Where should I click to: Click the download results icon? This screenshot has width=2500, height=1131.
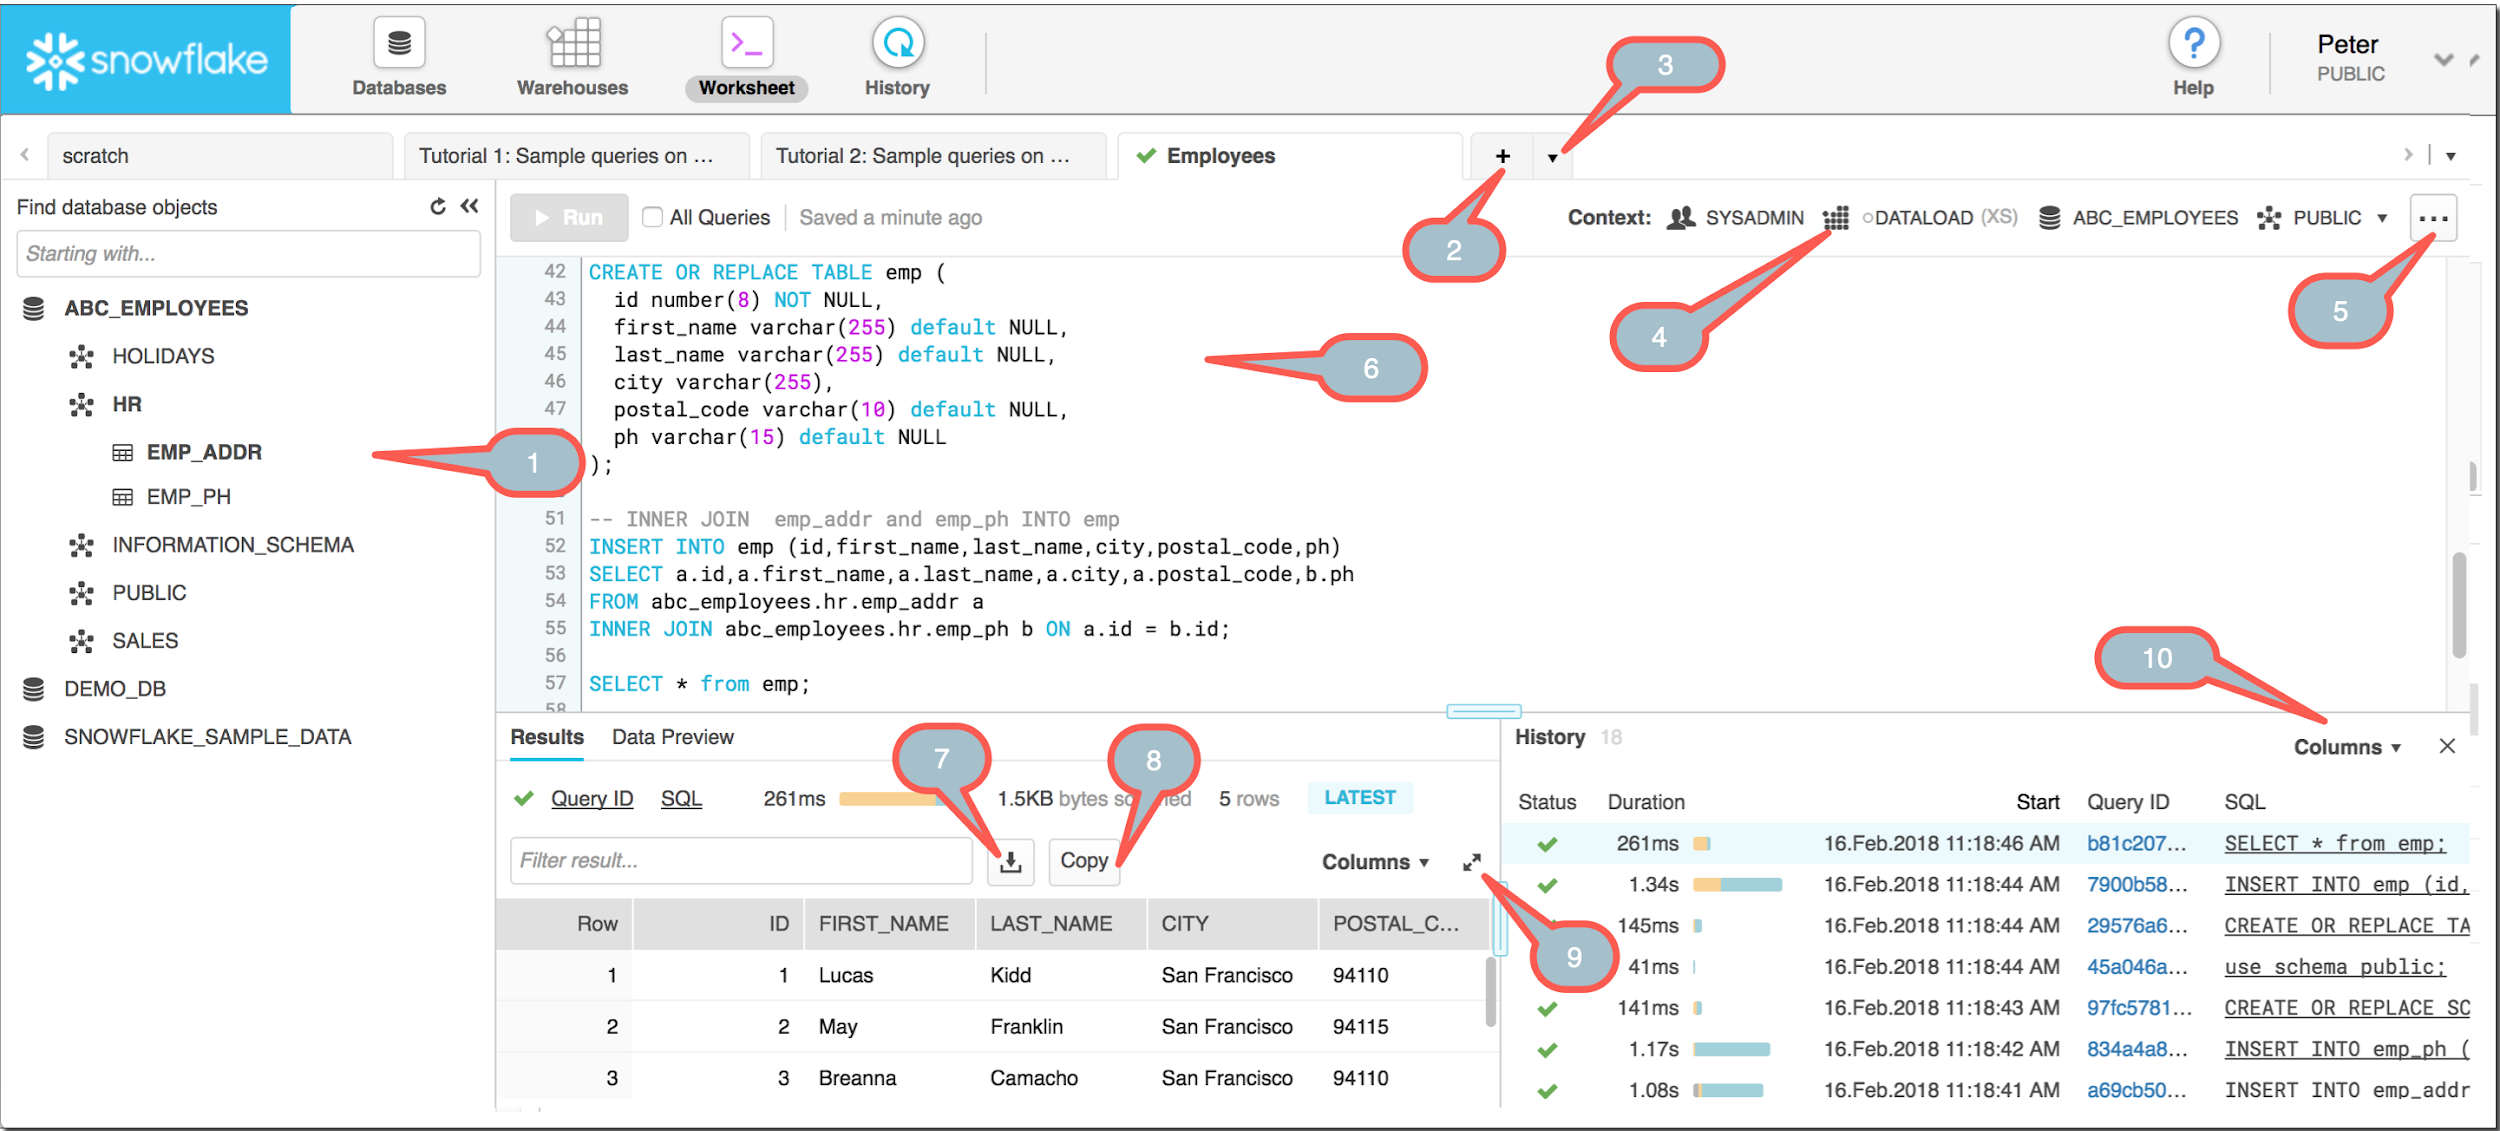coord(1012,861)
